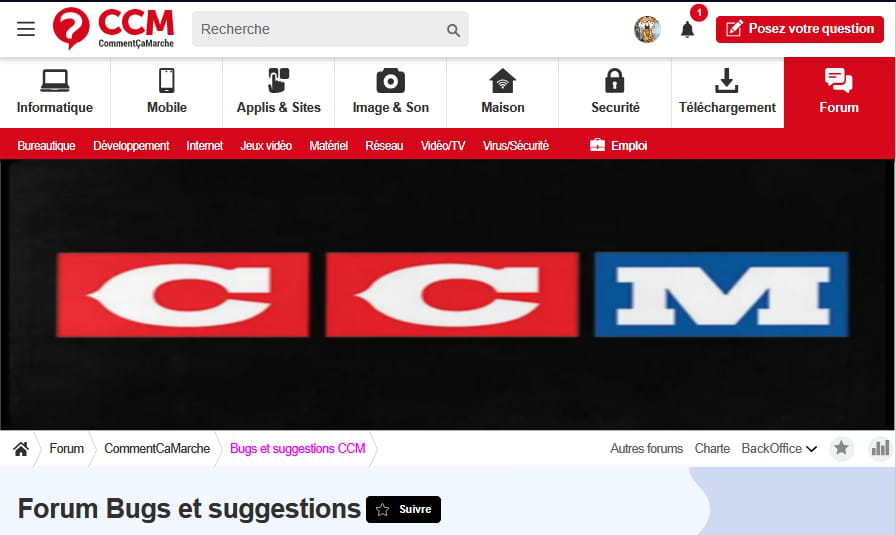Open the Matériel category
Image resolution: width=896 pixels, height=535 pixels.
[329, 146]
